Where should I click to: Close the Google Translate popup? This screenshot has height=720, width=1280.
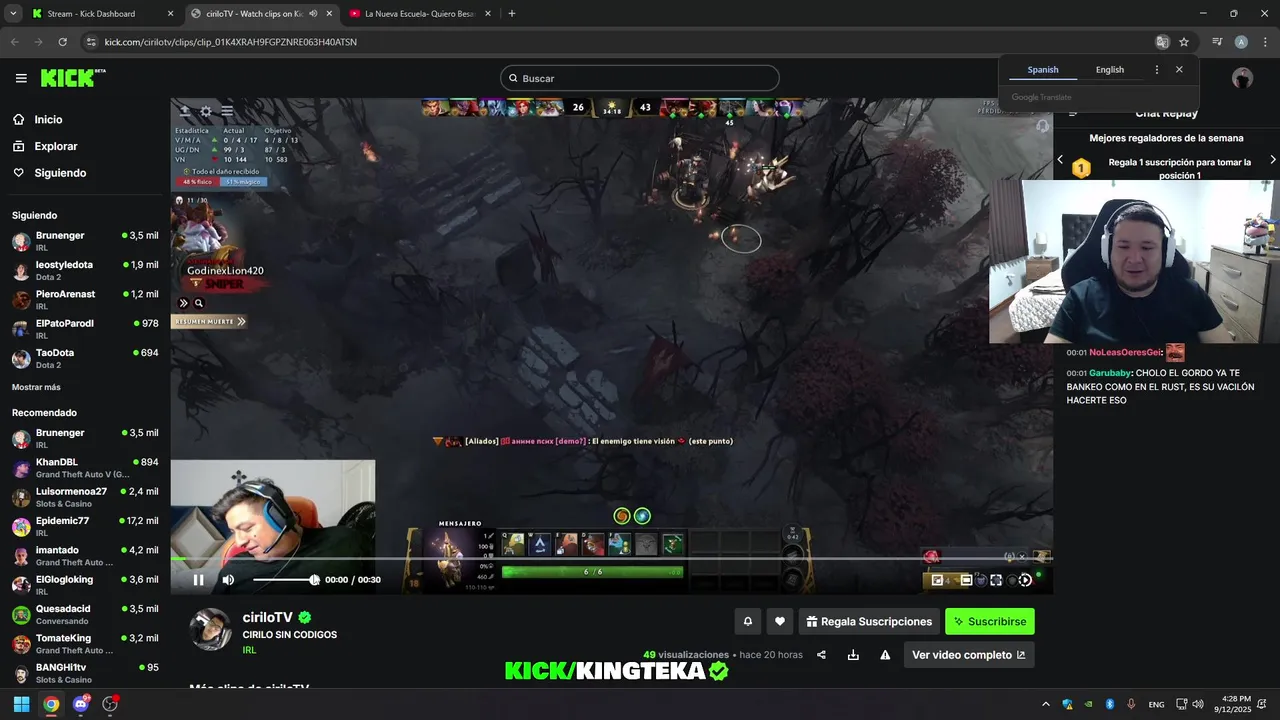point(1179,70)
